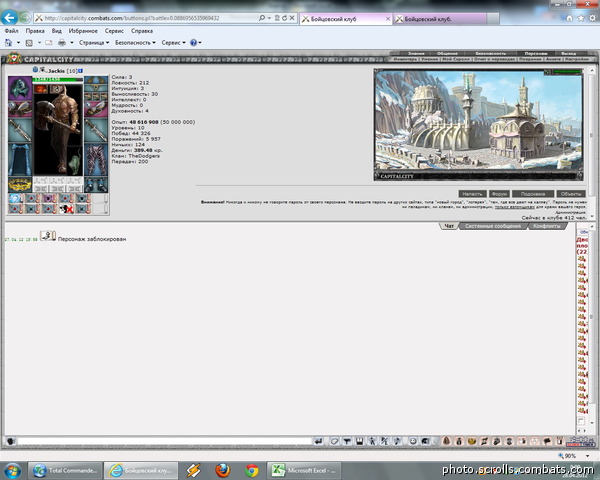The height and width of the screenshot is (480, 600).
Task: Expand the Print dropdown arrow
Action: tap(72, 42)
